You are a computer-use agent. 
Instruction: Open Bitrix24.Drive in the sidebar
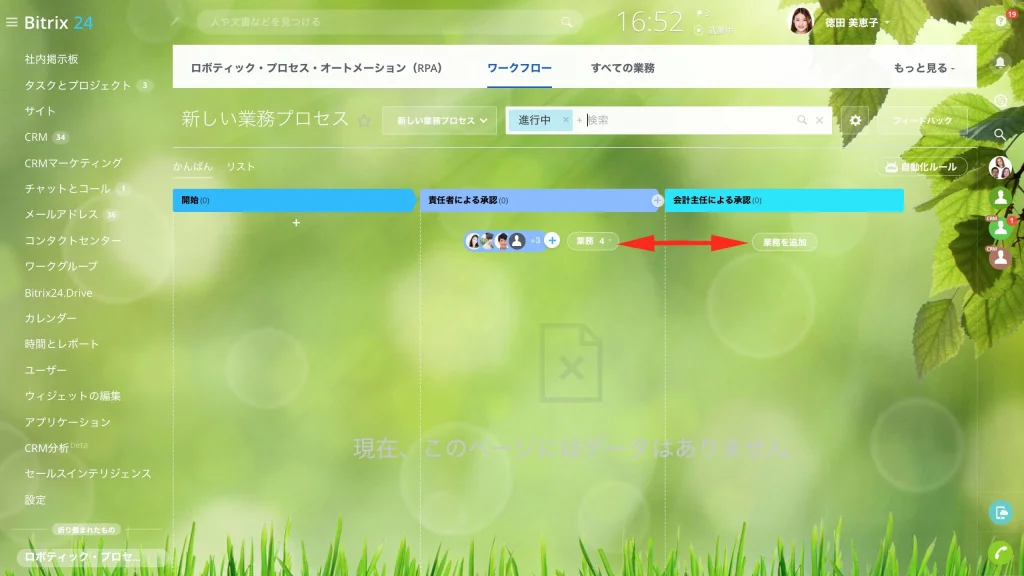[58, 293]
